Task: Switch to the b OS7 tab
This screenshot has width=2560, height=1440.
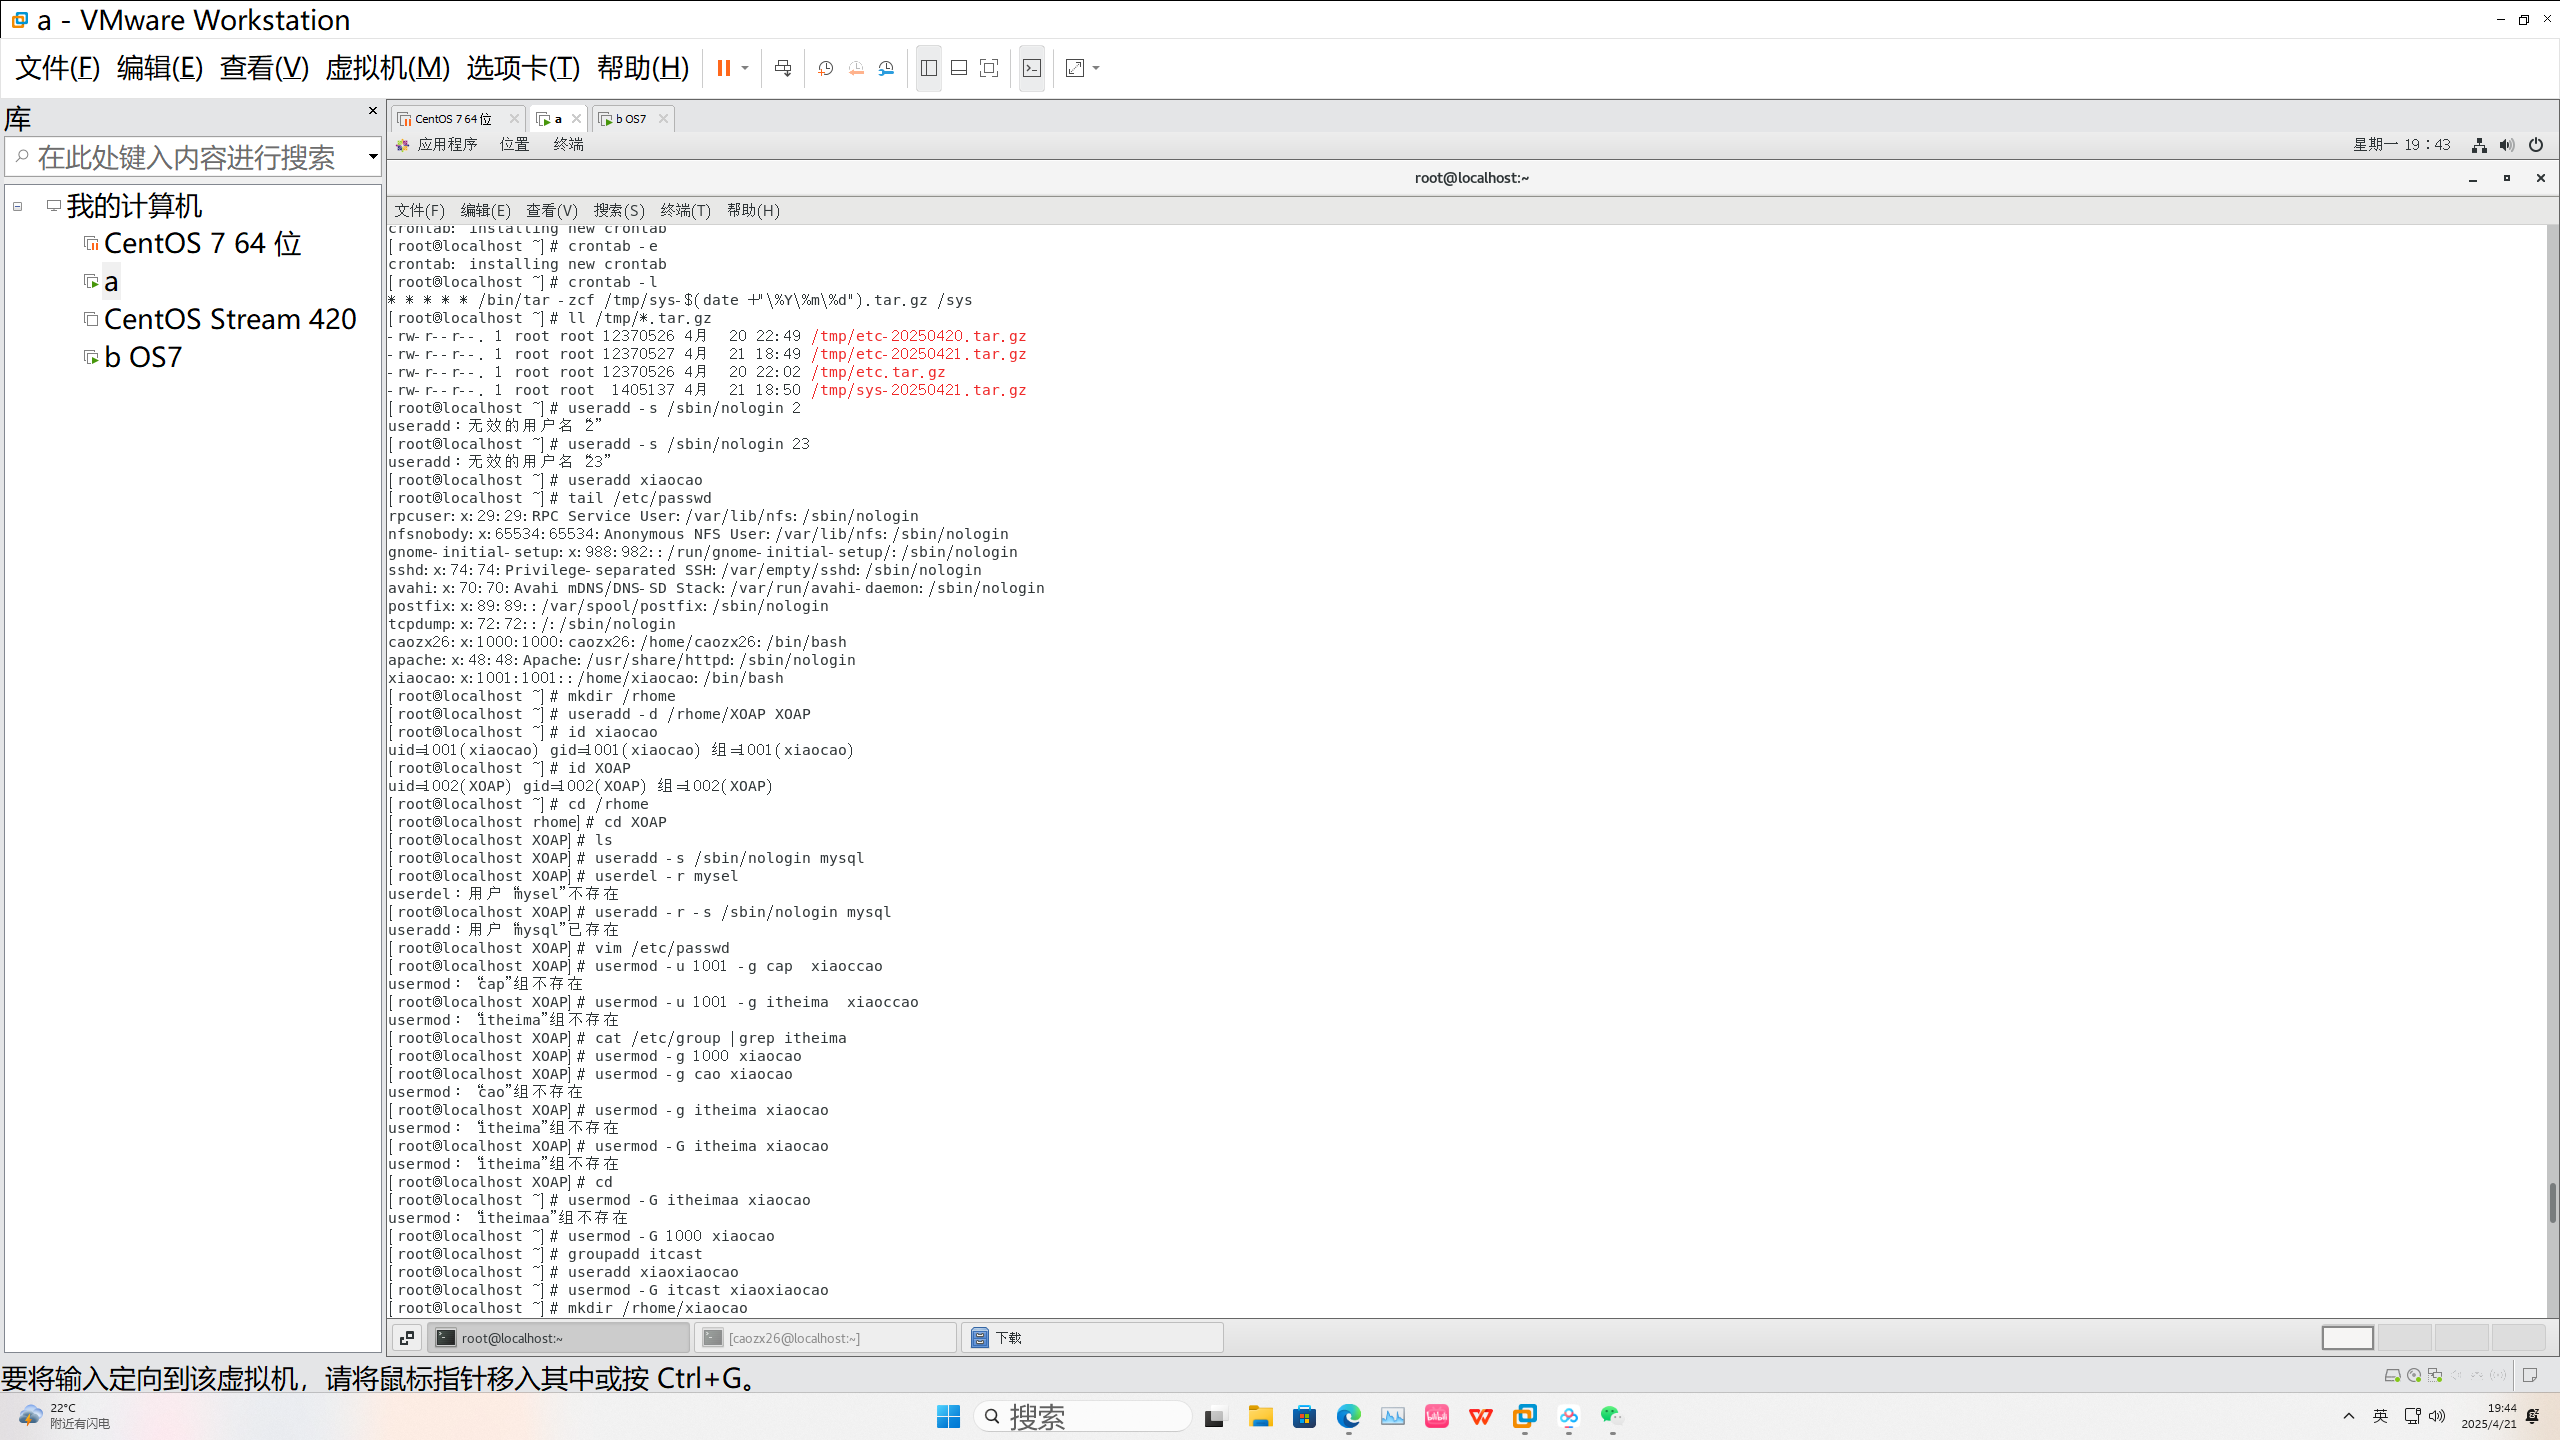Action: pos(631,119)
